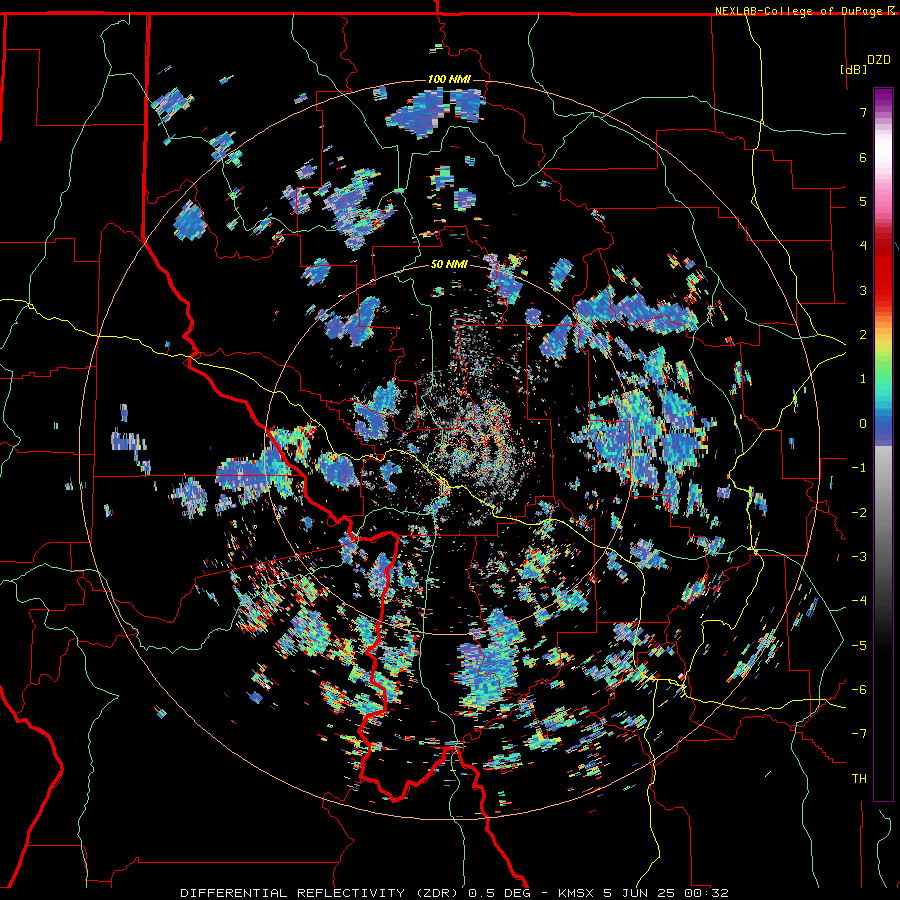900x900 pixels.
Task: Click the 50 NMI range ring label
Action: pyautogui.click(x=449, y=265)
